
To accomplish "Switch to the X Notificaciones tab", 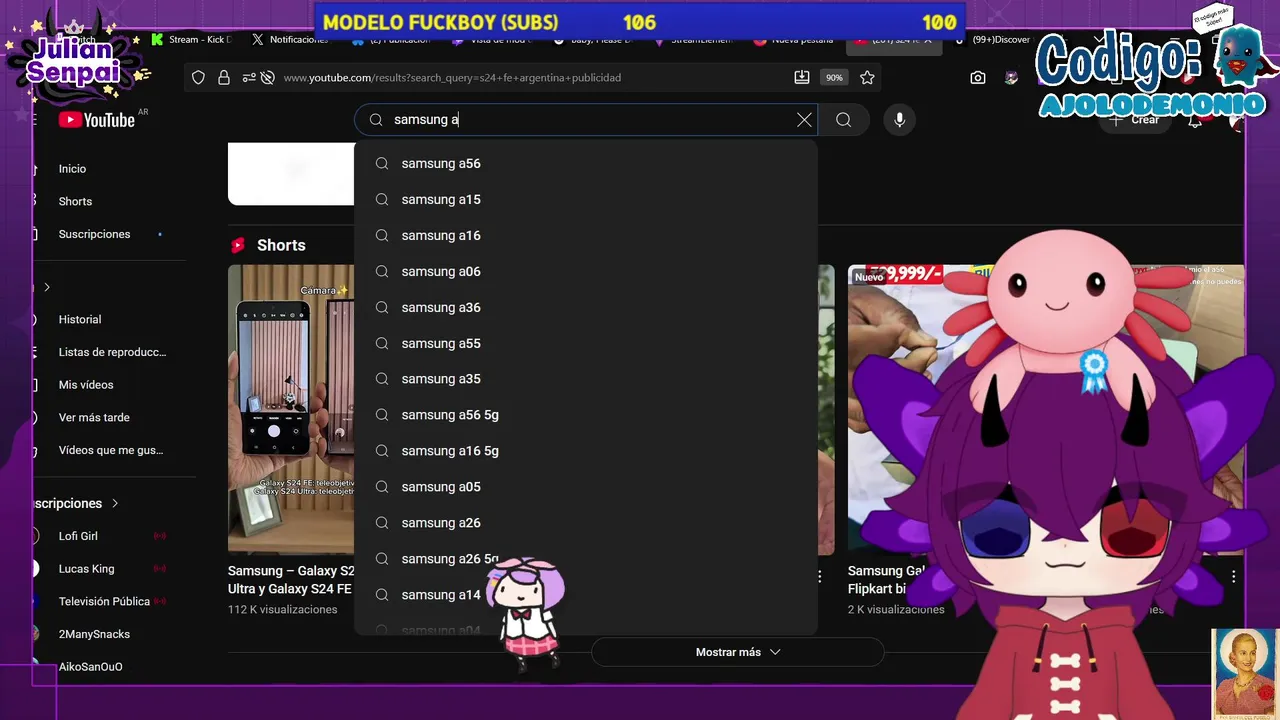I will [x=290, y=40].
